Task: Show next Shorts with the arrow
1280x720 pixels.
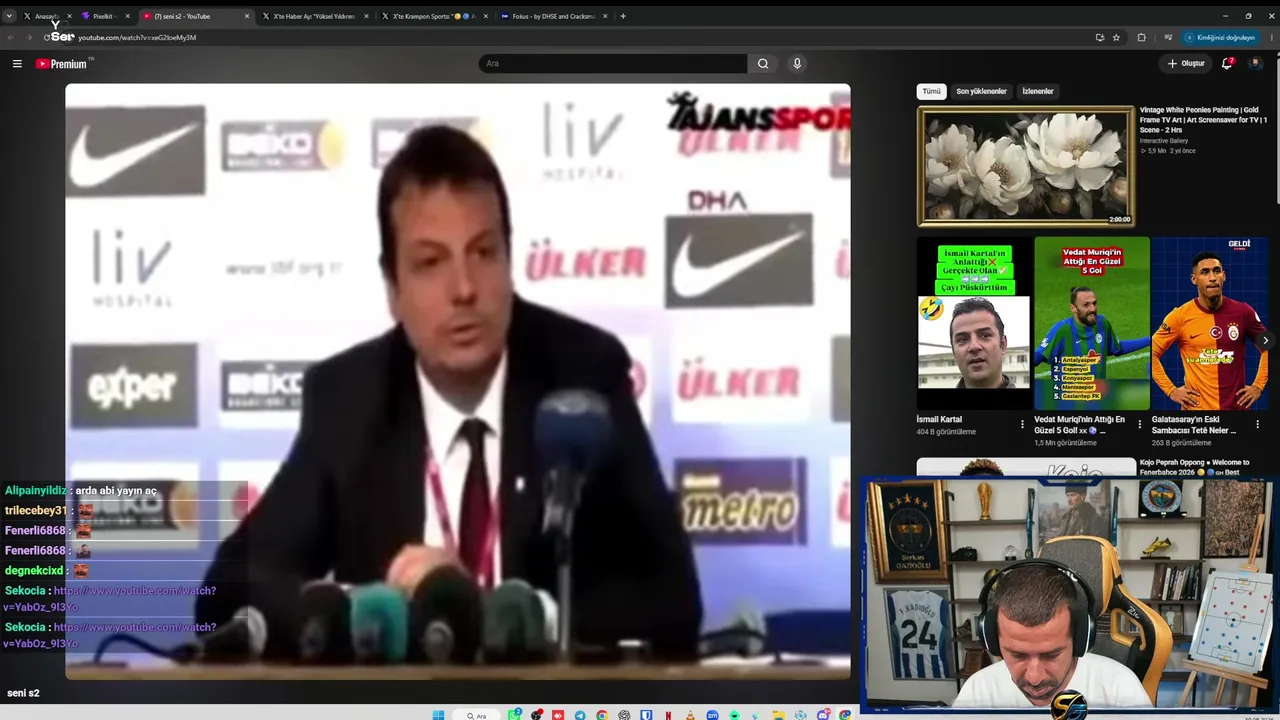Action: (x=1265, y=341)
